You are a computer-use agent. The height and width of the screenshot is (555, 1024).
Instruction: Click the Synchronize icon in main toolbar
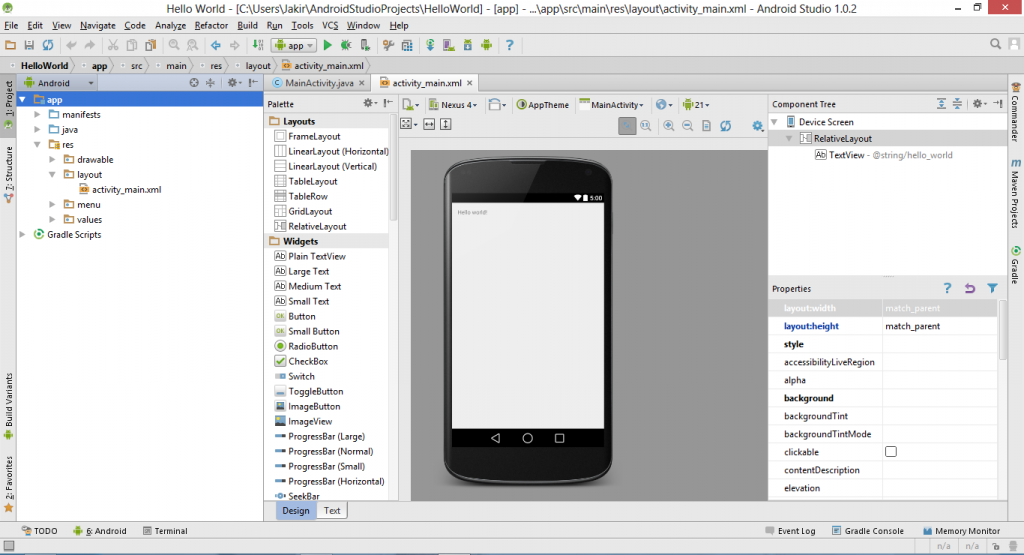[47, 45]
